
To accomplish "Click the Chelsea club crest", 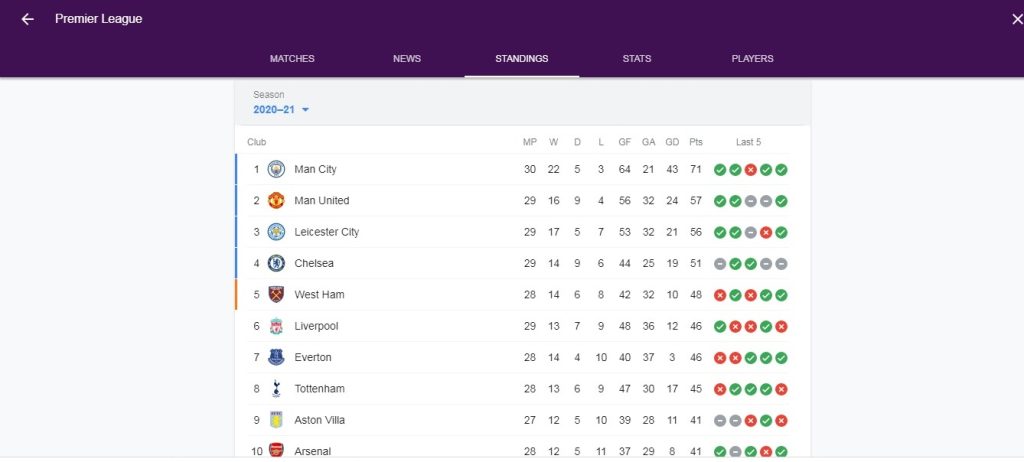I will point(276,263).
